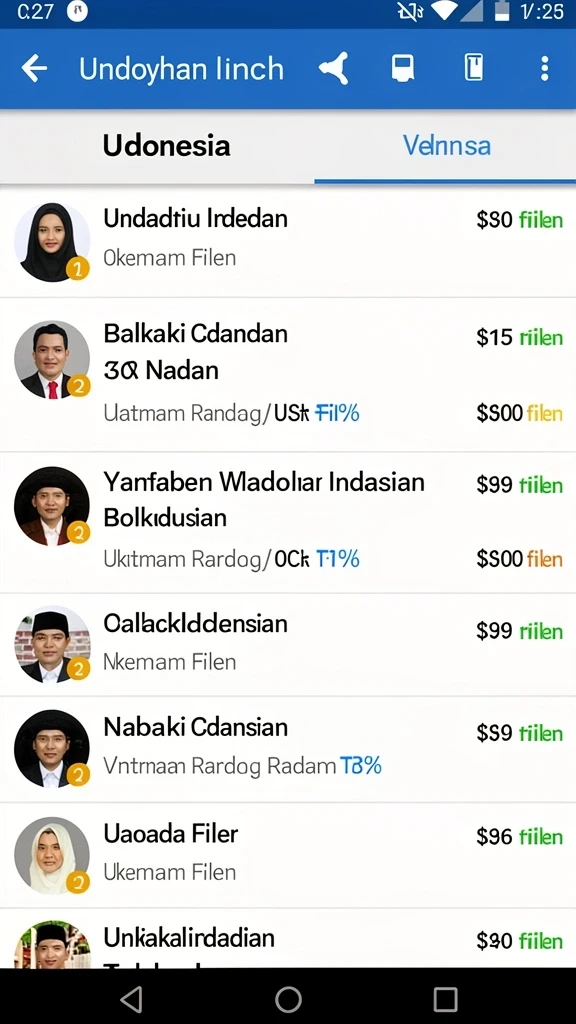Select the Oalackldensian row
Screen dimensions: 576x1024
click(x=288, y=645)
